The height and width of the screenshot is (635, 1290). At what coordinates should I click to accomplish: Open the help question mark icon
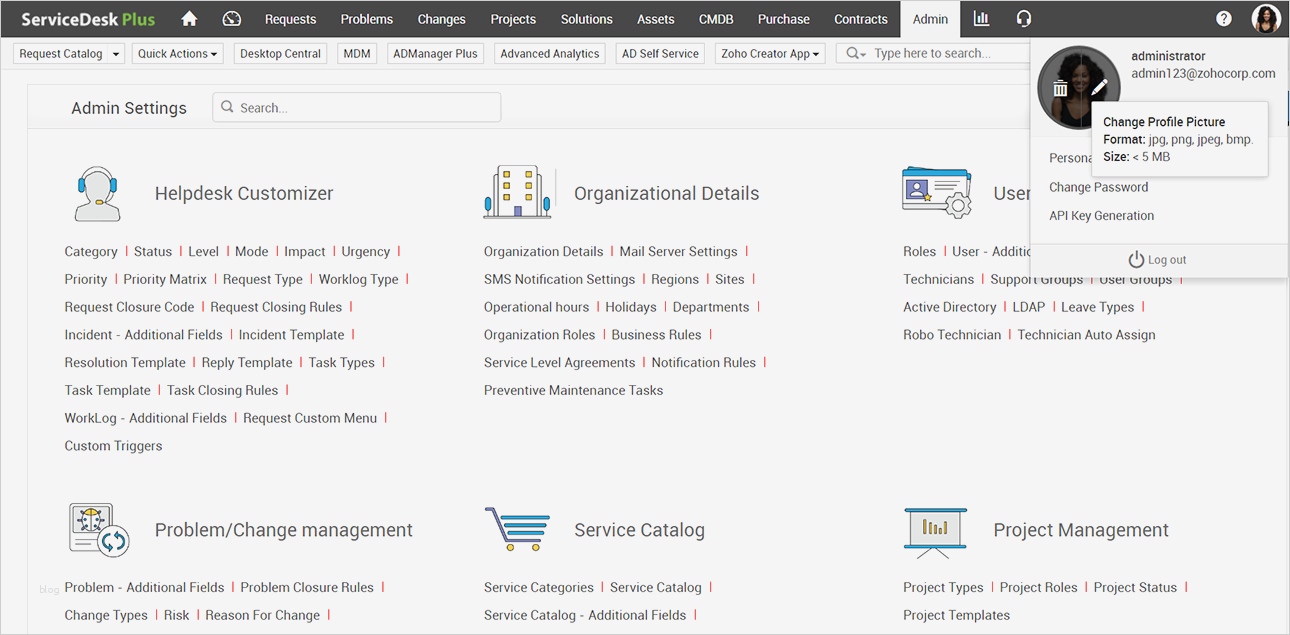coord(1224,19)
